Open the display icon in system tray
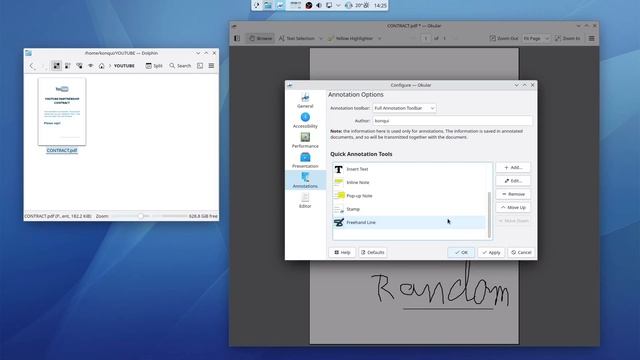Screen dimensions: 640x360 tap(329, 5)
